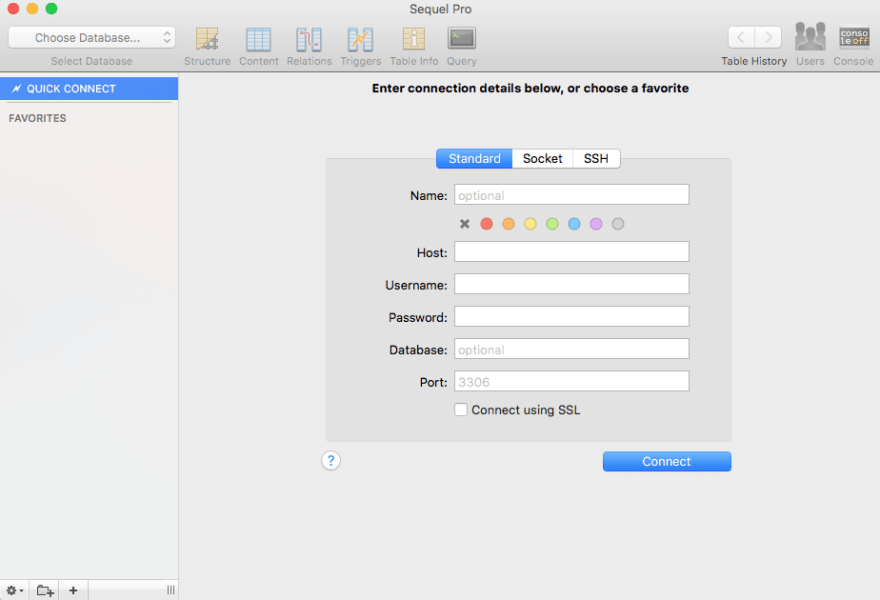Open the gear actions menu in sidebar

[x=14, y=590]
